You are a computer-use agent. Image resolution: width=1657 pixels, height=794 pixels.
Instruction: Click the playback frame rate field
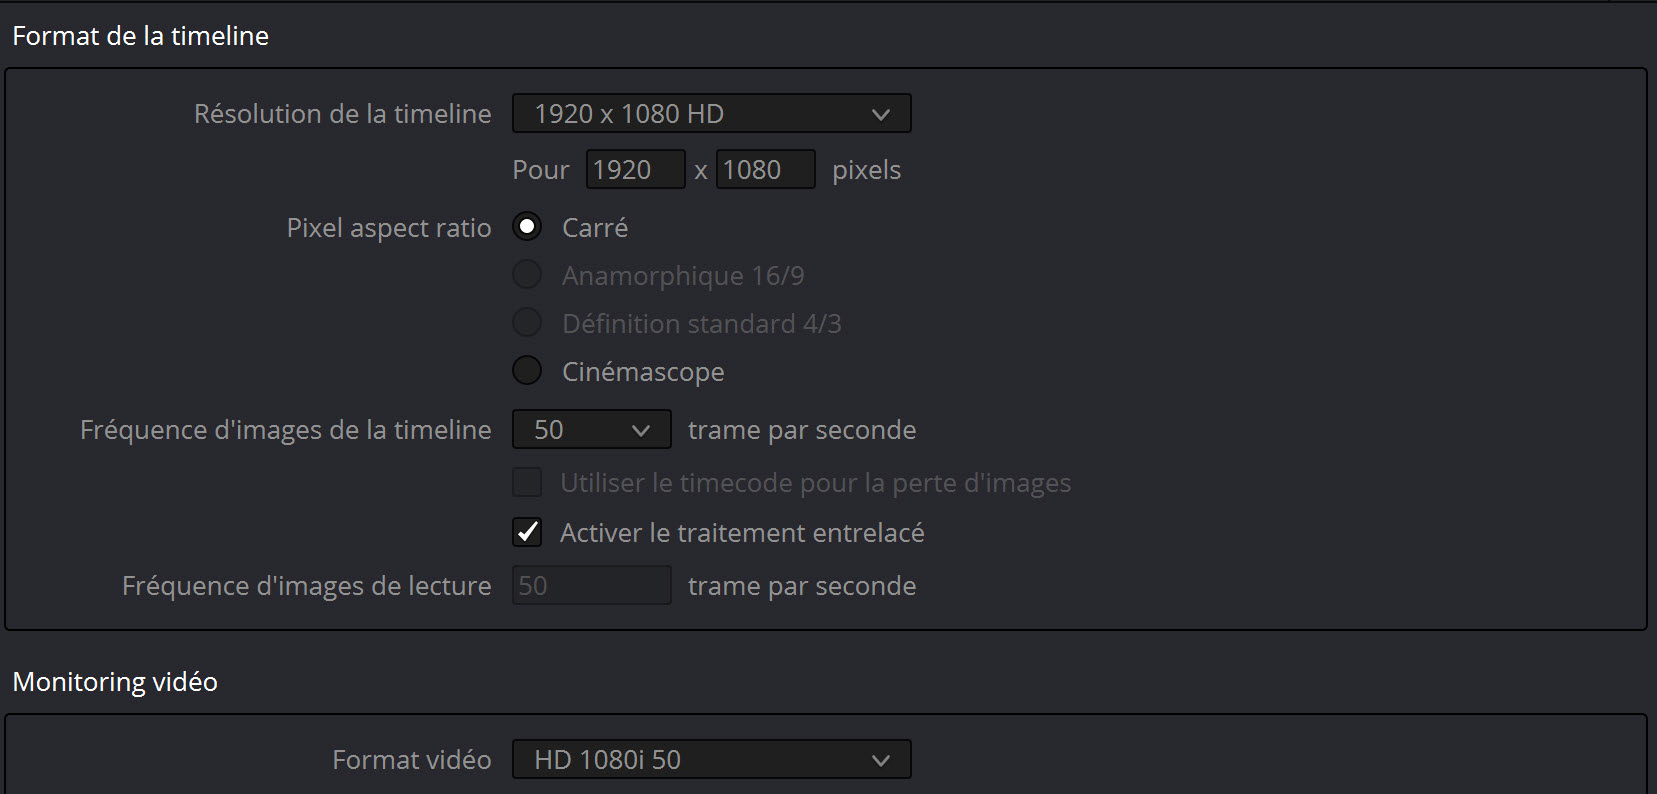point(591,586)
